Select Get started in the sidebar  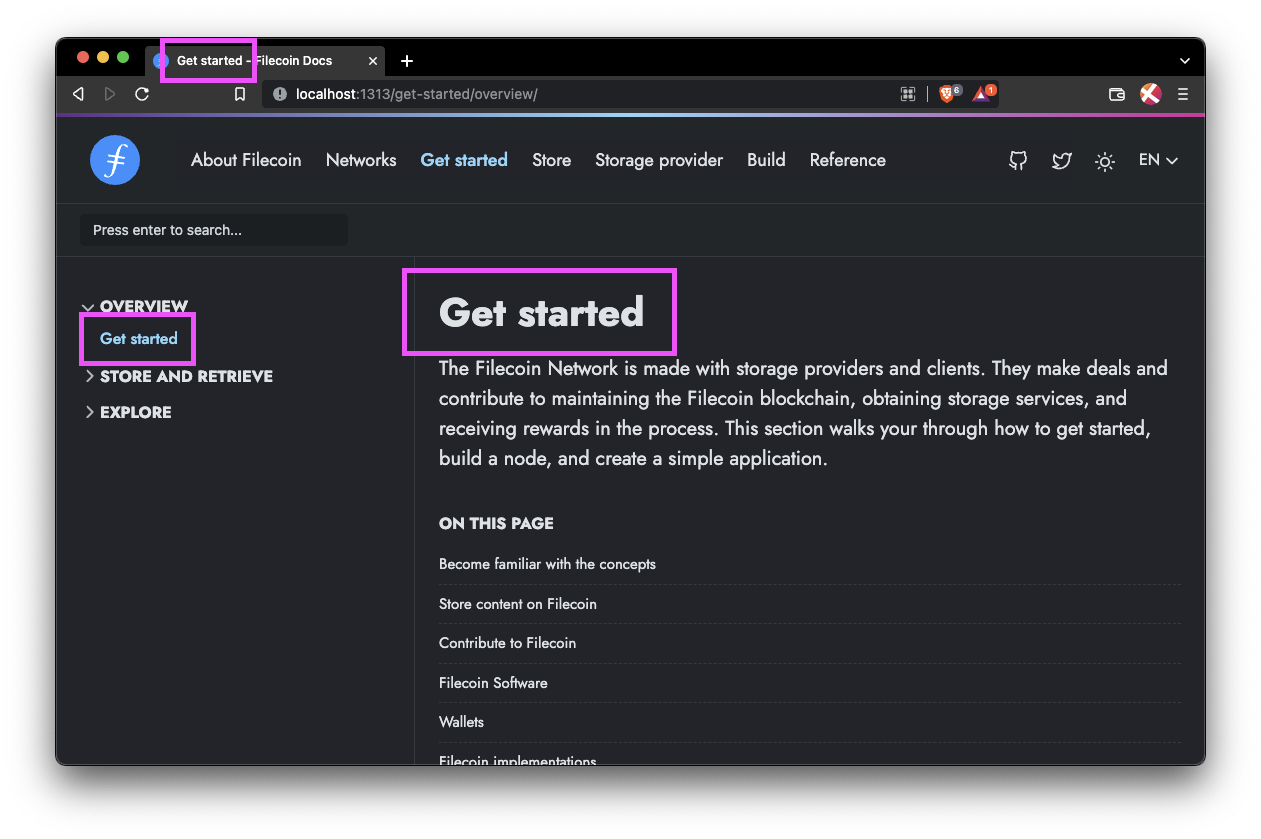tap(139, 338)
